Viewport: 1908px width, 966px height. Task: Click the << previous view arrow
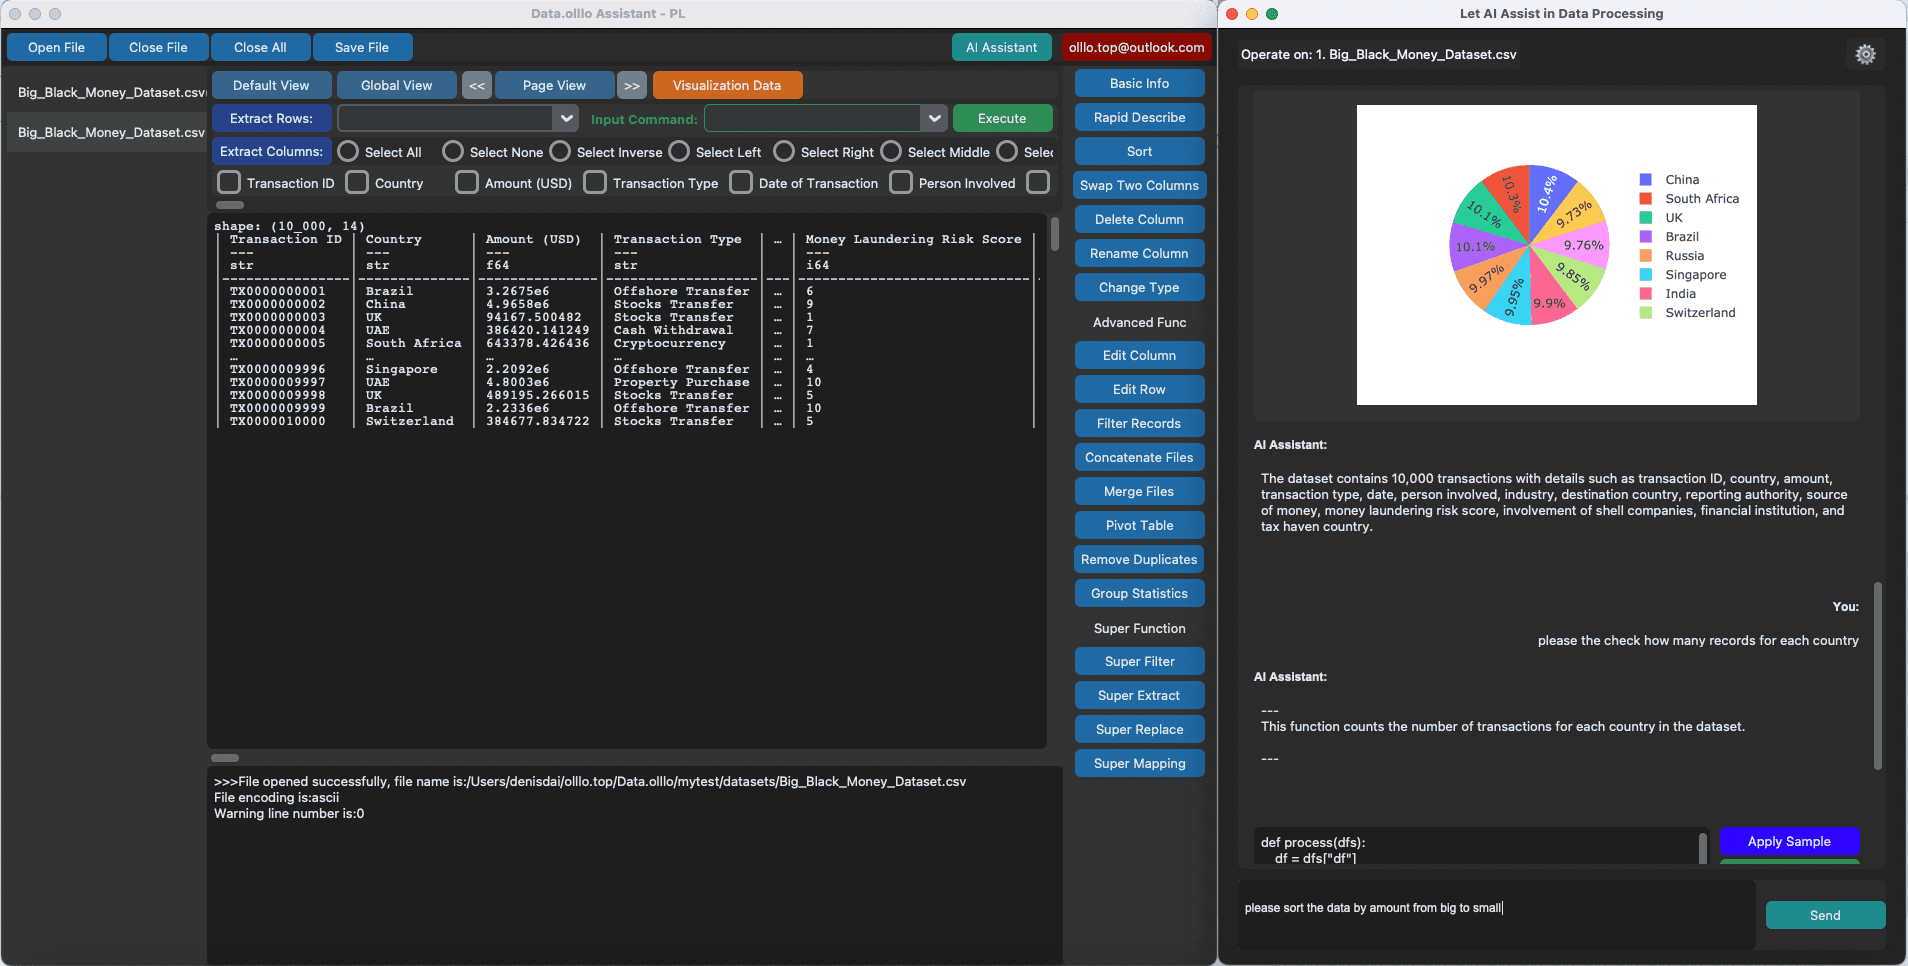(477, 85)
